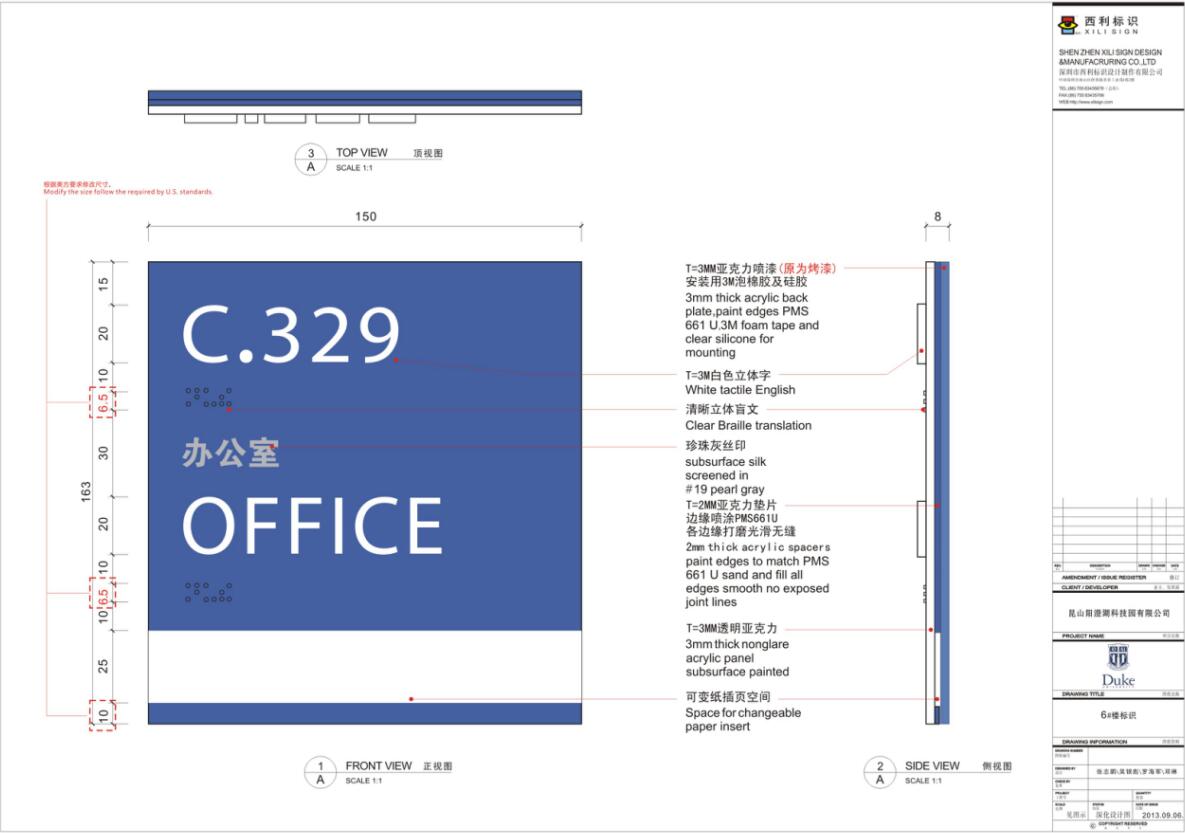Click the red text 原为烤漆 in the annotation
The height and width of the screenshot is (833, 1185).
(807, 268)
